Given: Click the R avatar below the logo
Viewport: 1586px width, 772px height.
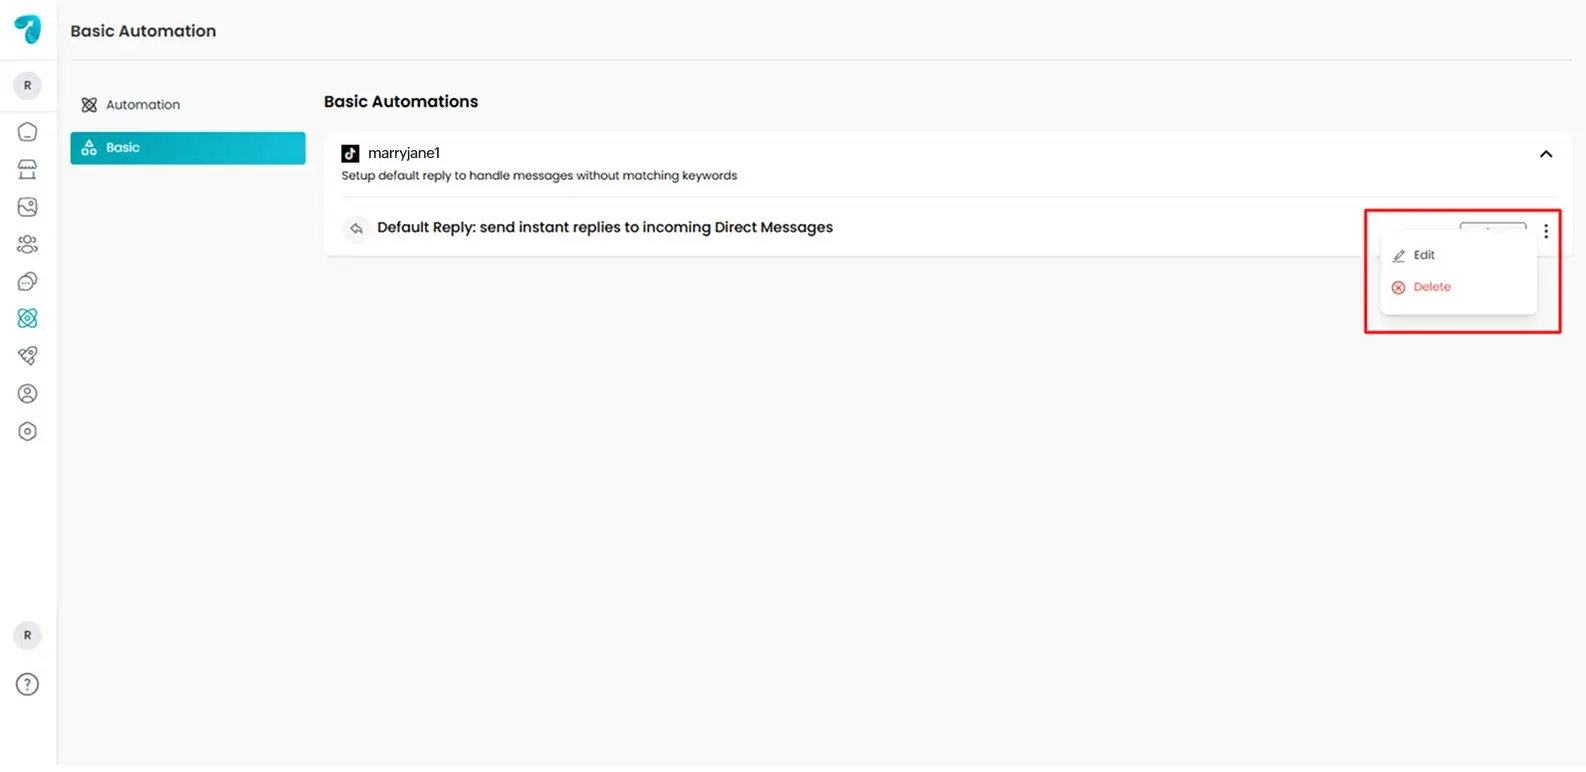Looking at the screenshot, I should click(28, 86).
